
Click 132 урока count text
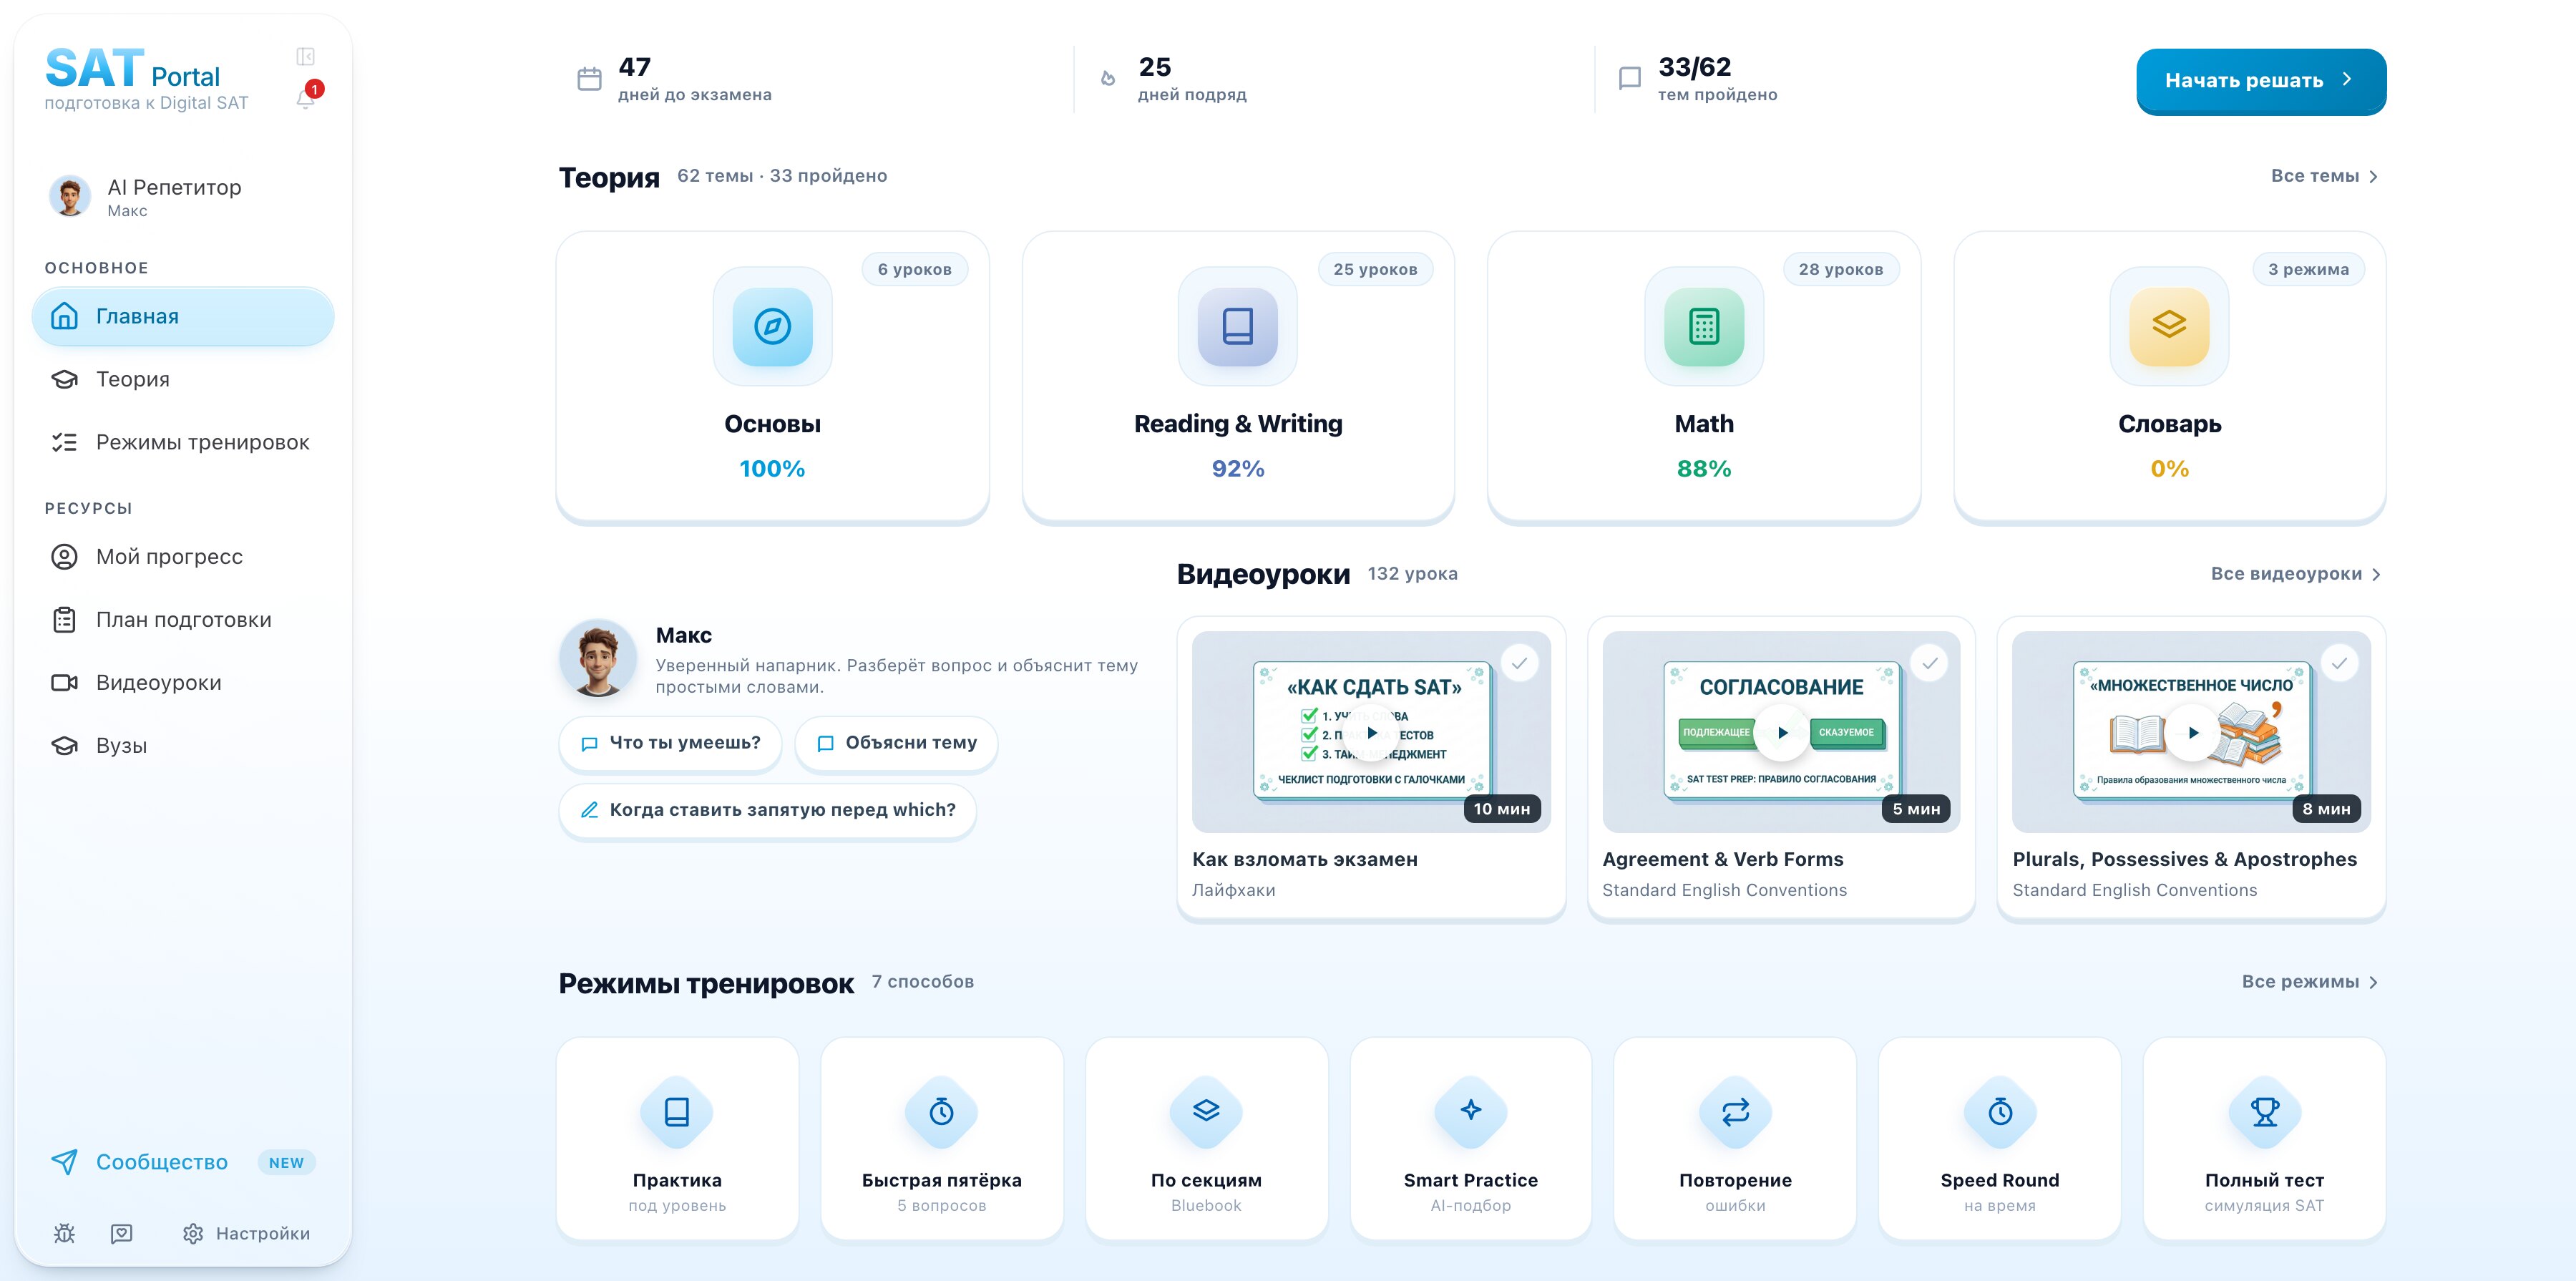[1412, 574]
